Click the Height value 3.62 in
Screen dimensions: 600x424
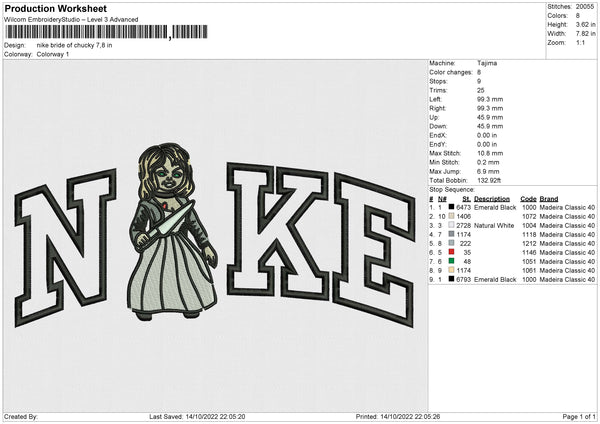click(585, 24)
